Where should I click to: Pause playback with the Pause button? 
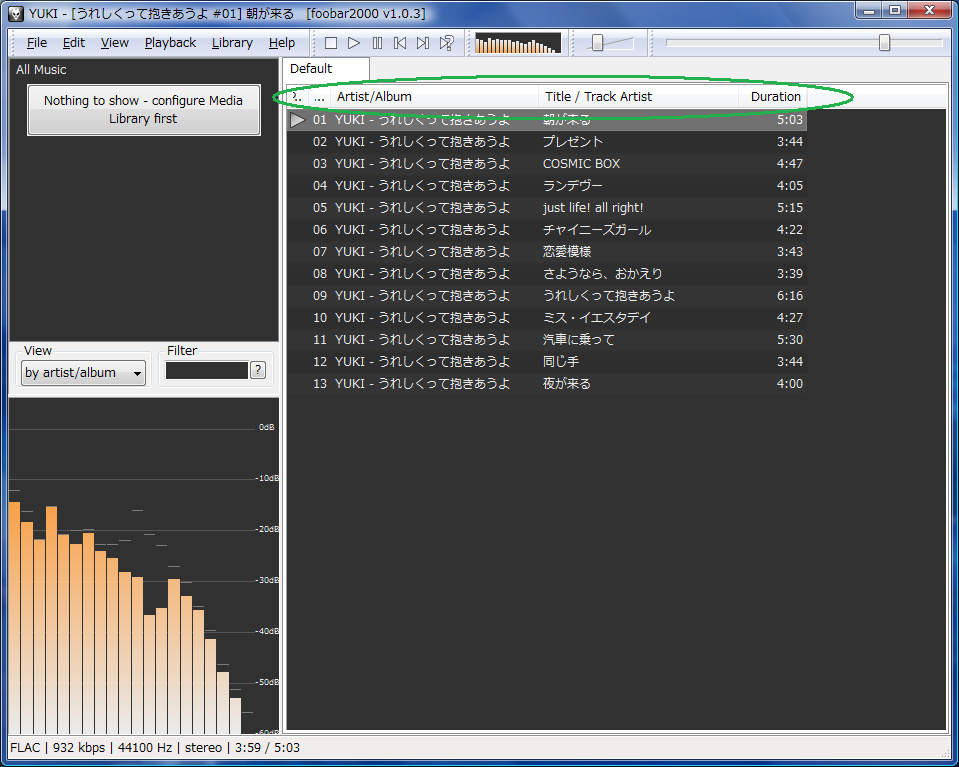pyautogui.click(x=377, y=43)
